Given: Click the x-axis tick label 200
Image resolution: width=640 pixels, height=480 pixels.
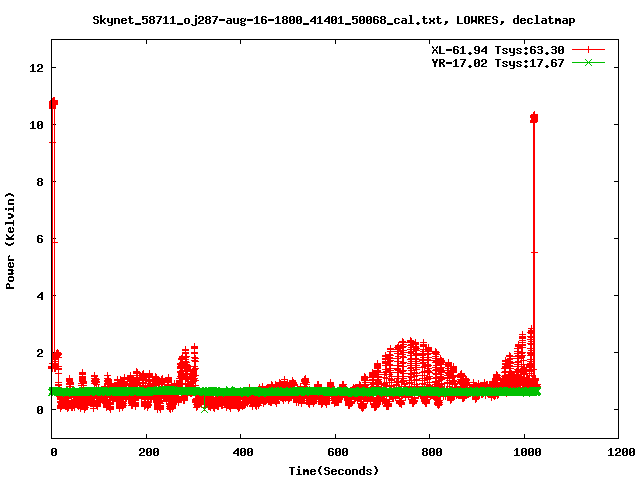Looking at the screenshot, I should pos(149,452).
